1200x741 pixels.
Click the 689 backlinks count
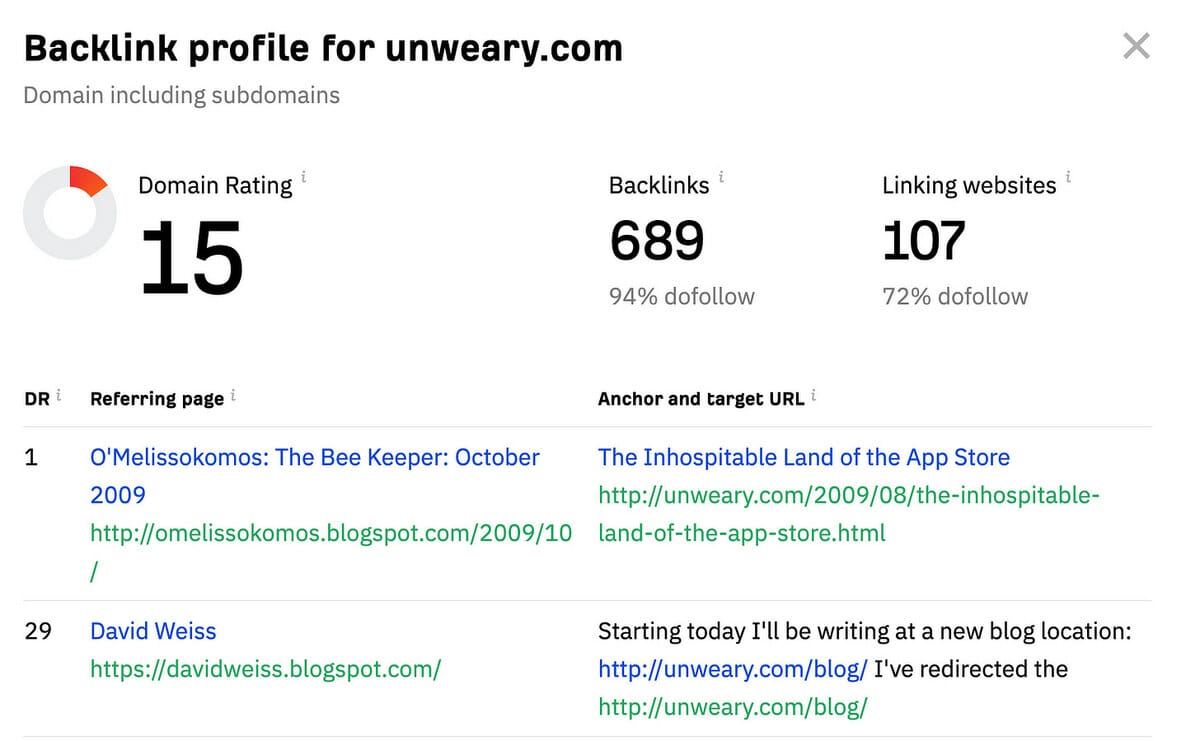(656, 241)
